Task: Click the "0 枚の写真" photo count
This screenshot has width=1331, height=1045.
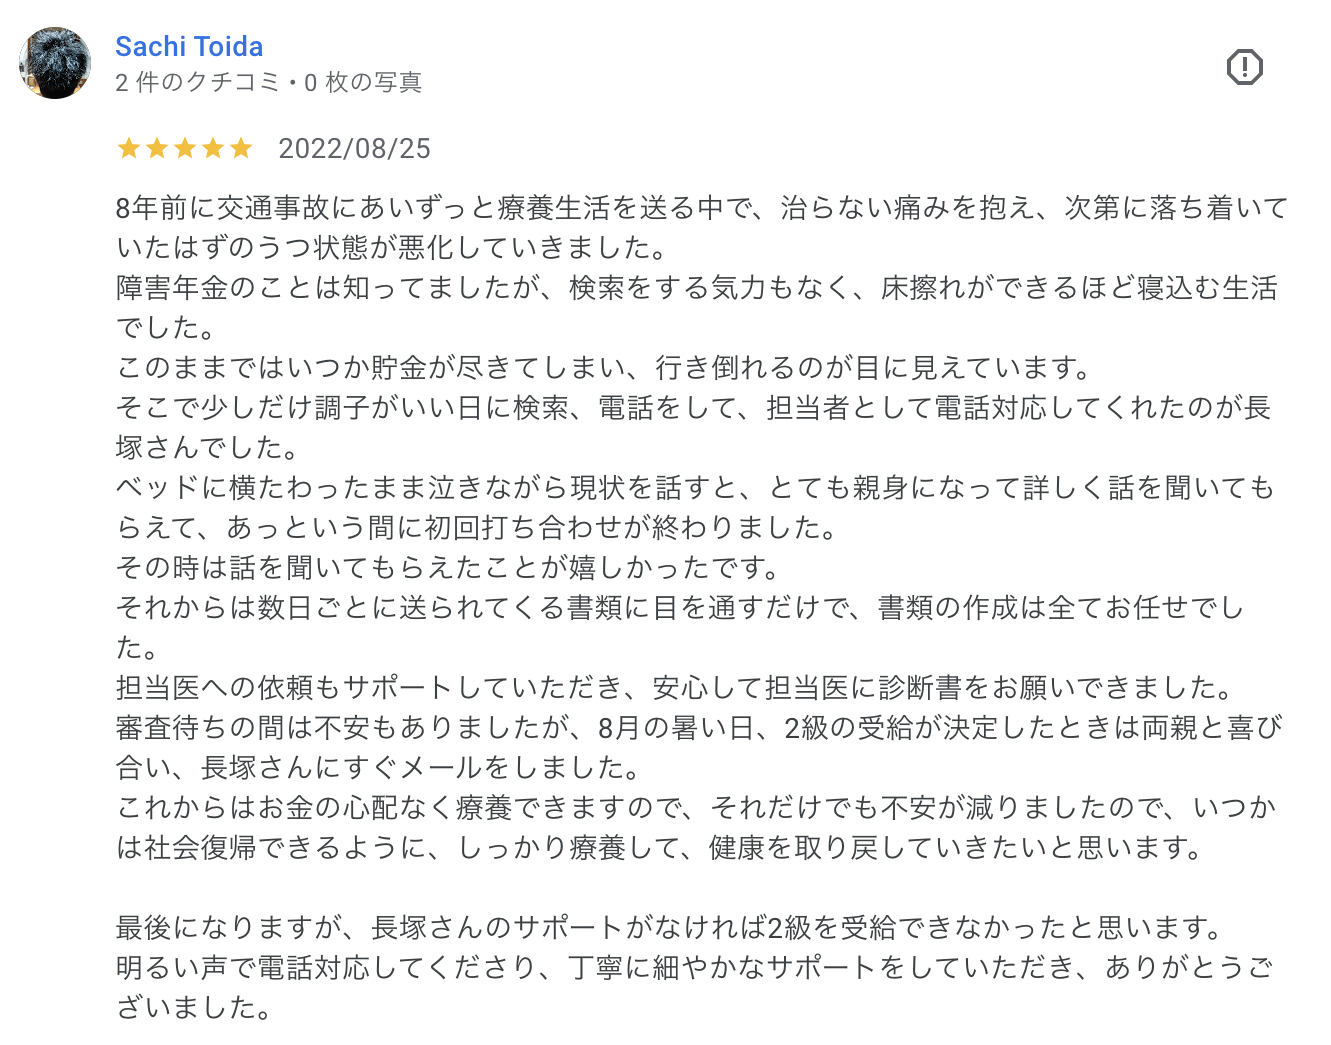Action: tap(363, 82)
